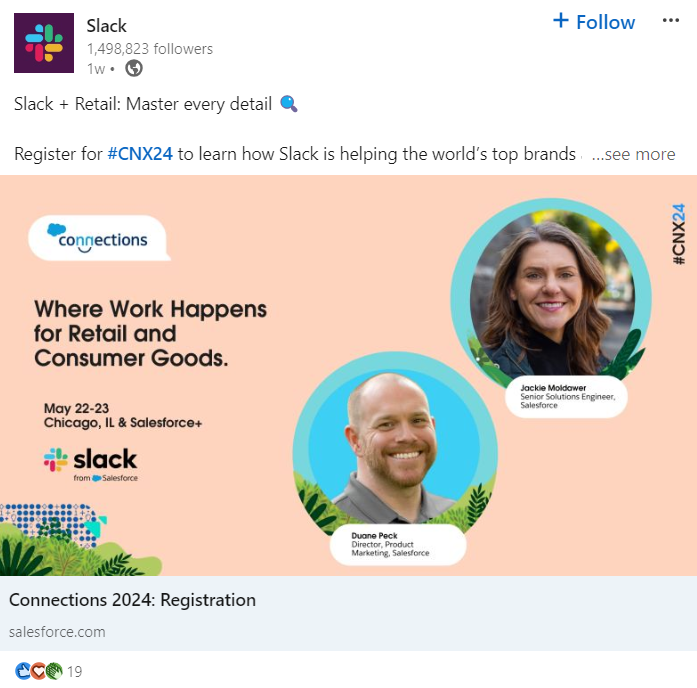Click the green clapping reaction icon

click(54, 671)
